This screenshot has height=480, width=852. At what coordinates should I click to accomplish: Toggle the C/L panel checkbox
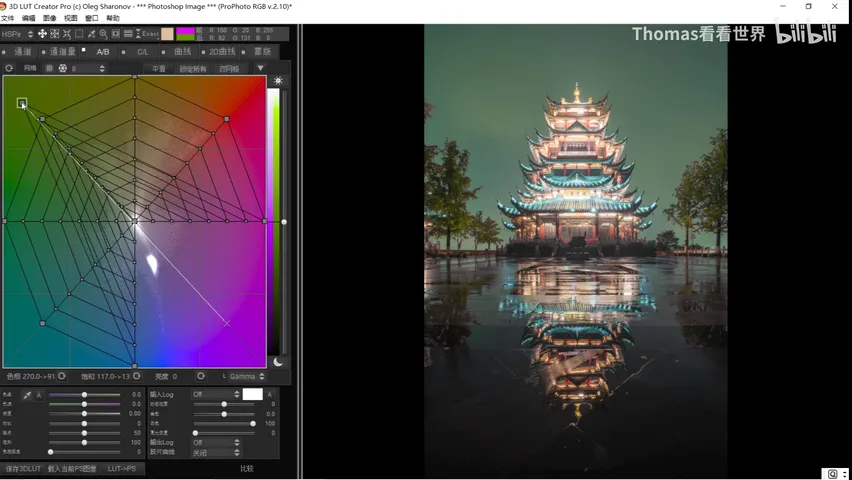pyautogui.click(x=124, y=52)
